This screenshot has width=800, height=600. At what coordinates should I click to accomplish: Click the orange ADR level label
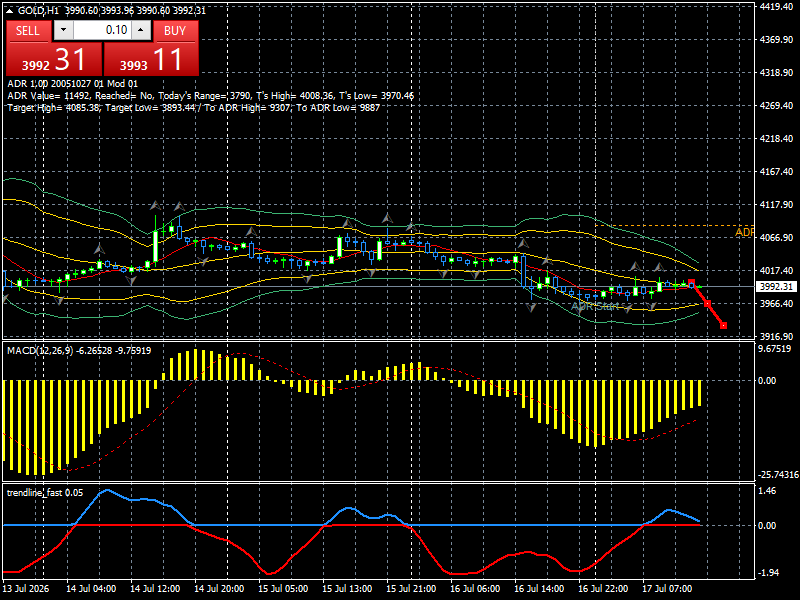(x=744, y=233)
